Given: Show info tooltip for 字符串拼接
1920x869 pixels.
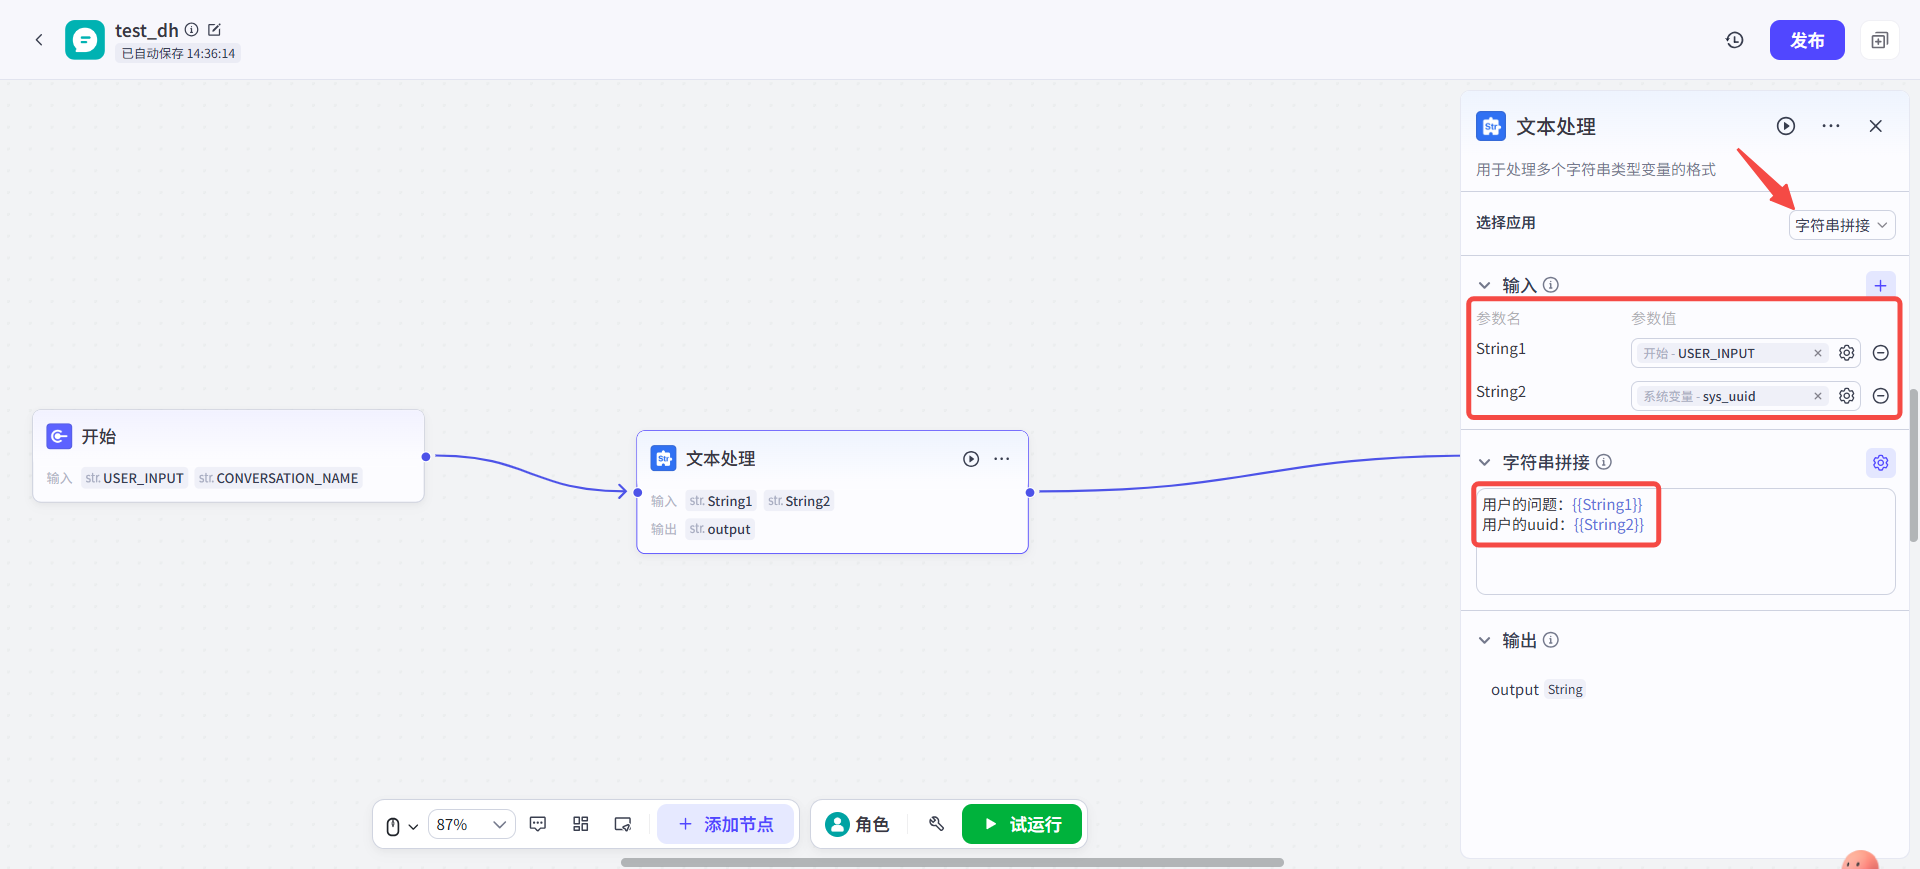Looking at the screenshot, I should [x=1604, y=462].
